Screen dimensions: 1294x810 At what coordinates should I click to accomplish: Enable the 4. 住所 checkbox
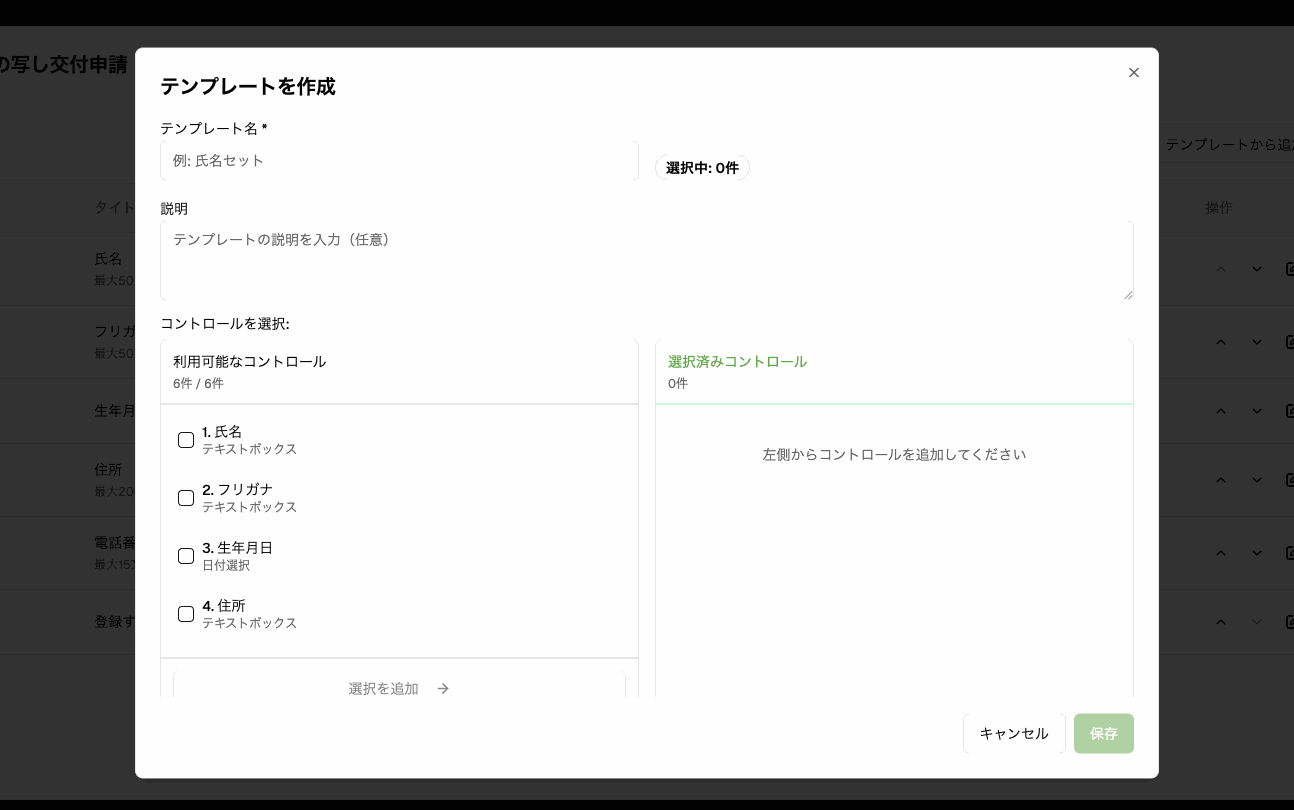[x=186, y=614]
